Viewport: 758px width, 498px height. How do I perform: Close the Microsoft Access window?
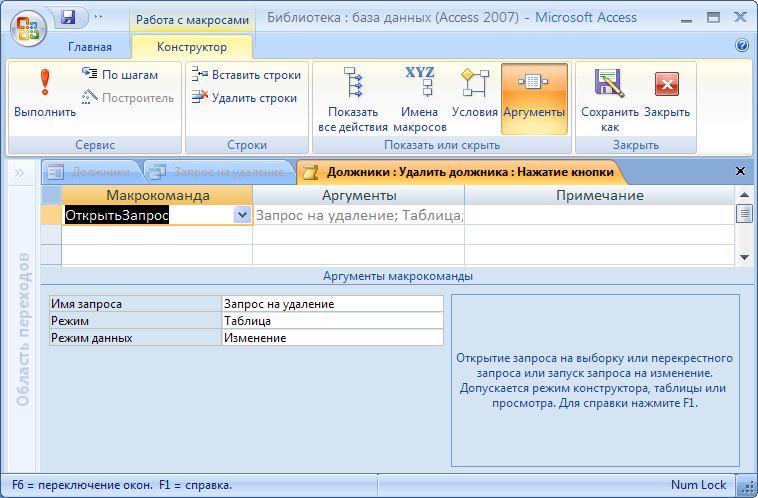[740, 18]
